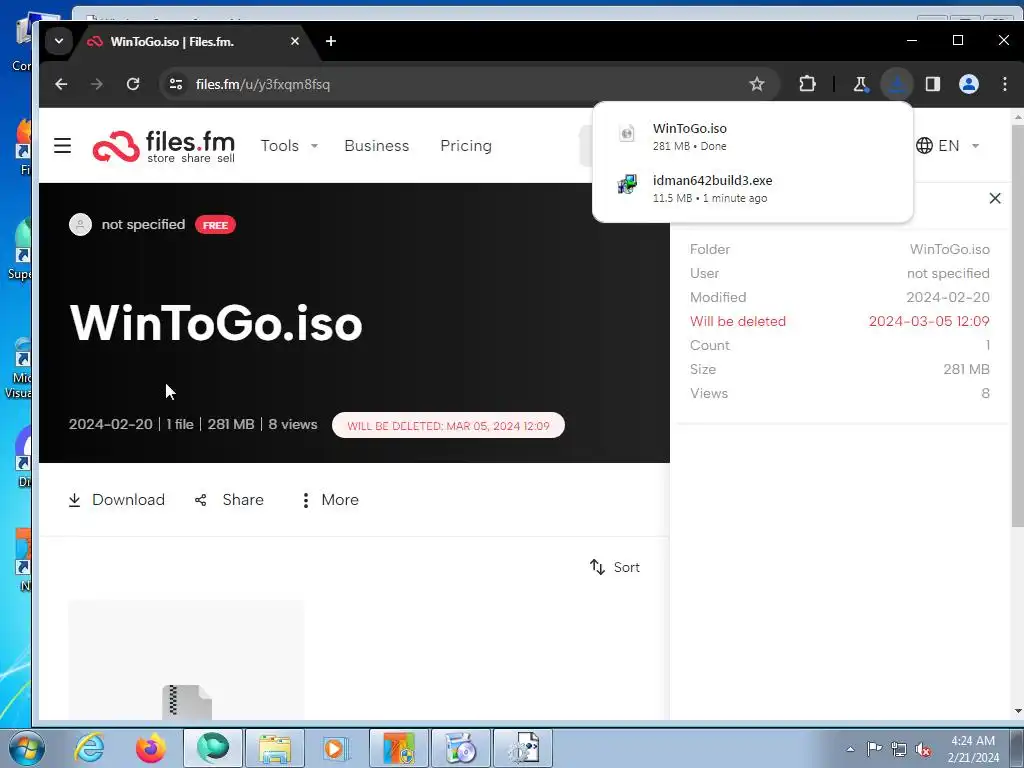The width and height of the screenshot is (1024, 768).
Task: Click the muted volume tray icon
Action: coord(923,749)
